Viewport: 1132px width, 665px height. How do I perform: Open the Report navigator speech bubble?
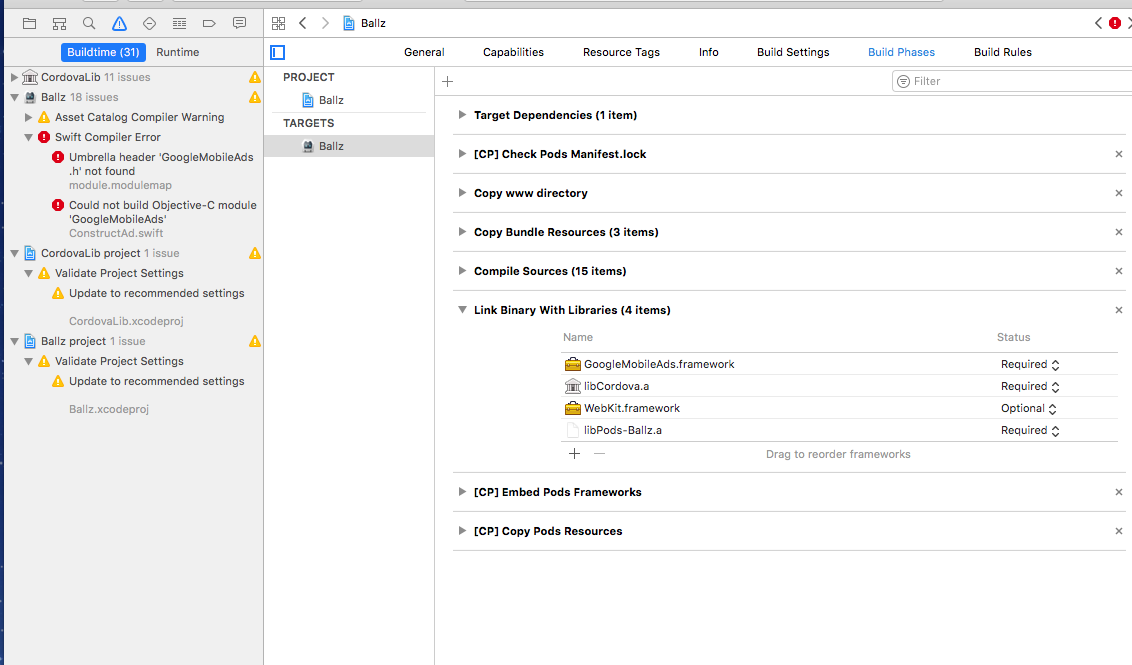coord(240,23)
